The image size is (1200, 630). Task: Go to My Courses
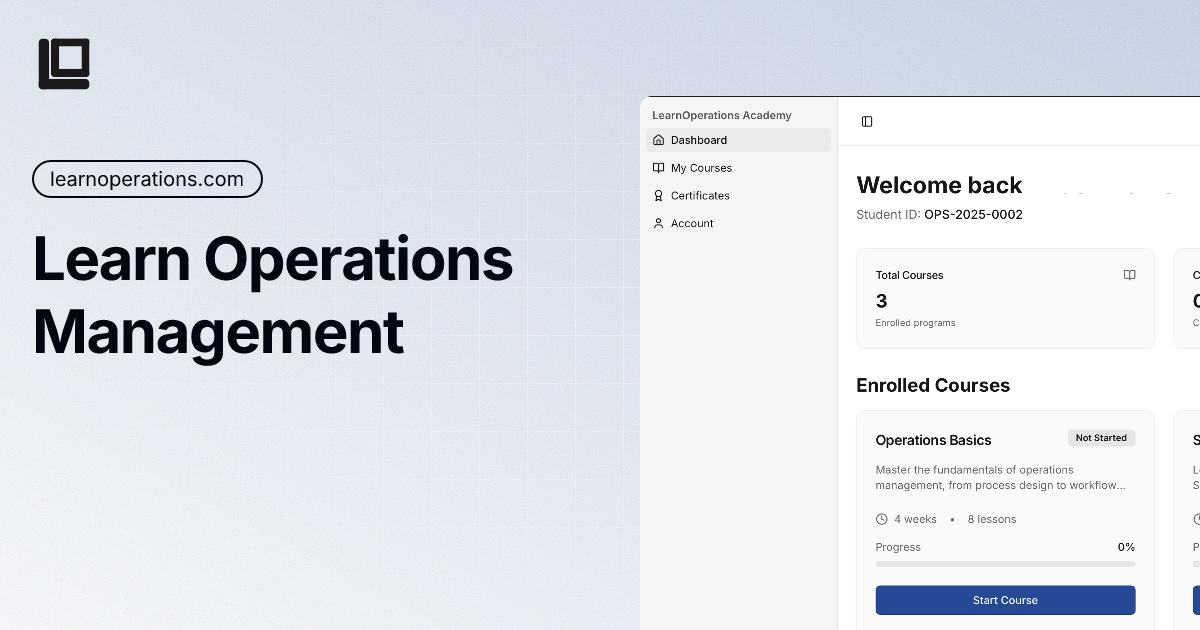pyautogui.click(x=738, y=168)
